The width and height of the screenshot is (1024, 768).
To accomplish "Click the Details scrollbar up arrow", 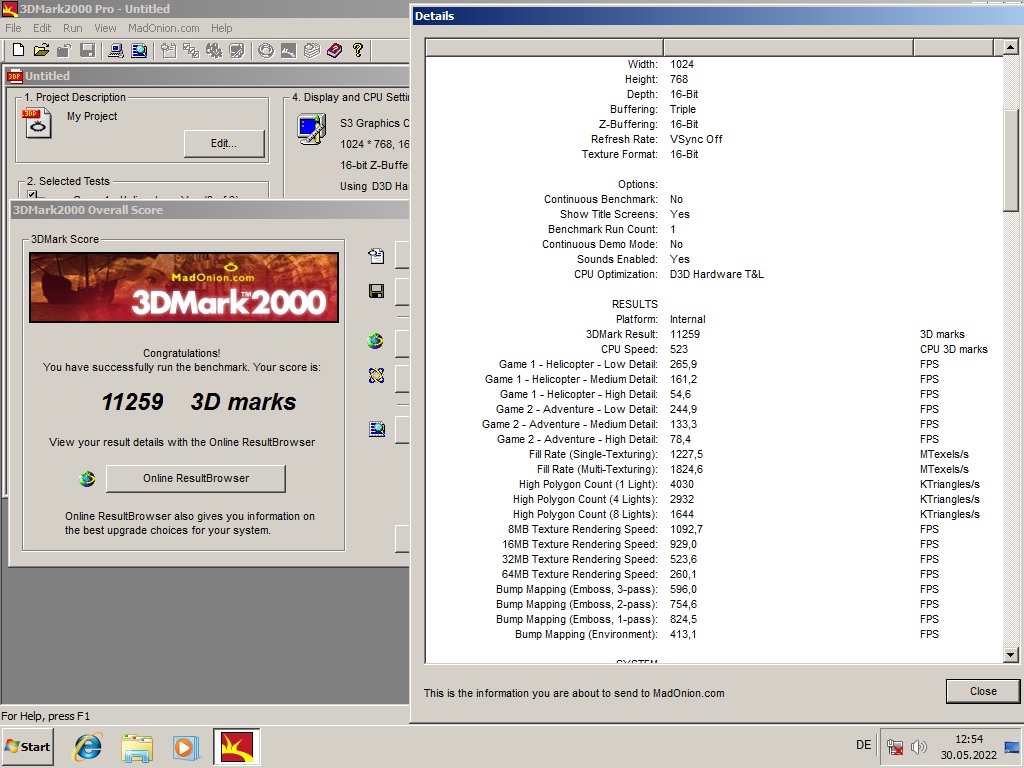I will point(1010,47).
